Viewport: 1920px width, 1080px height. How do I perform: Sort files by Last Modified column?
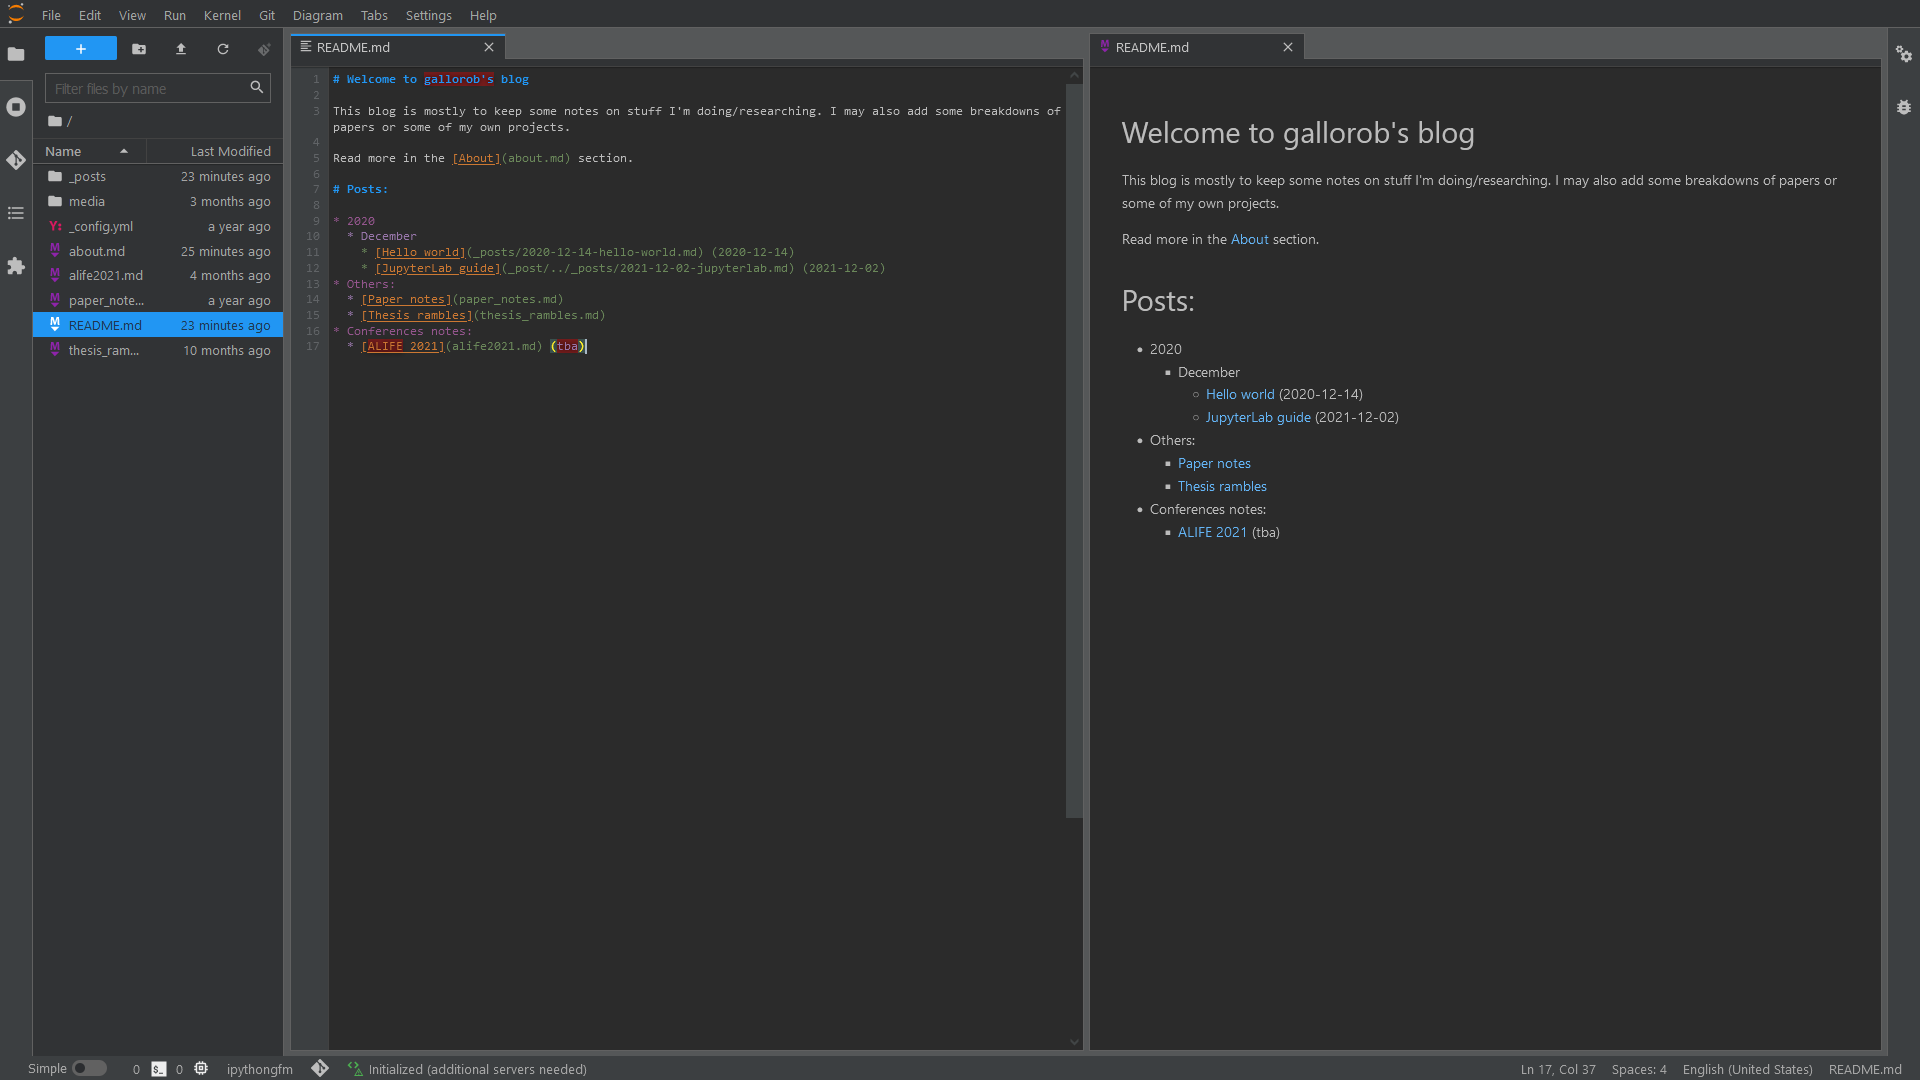(x=230, y=151)
